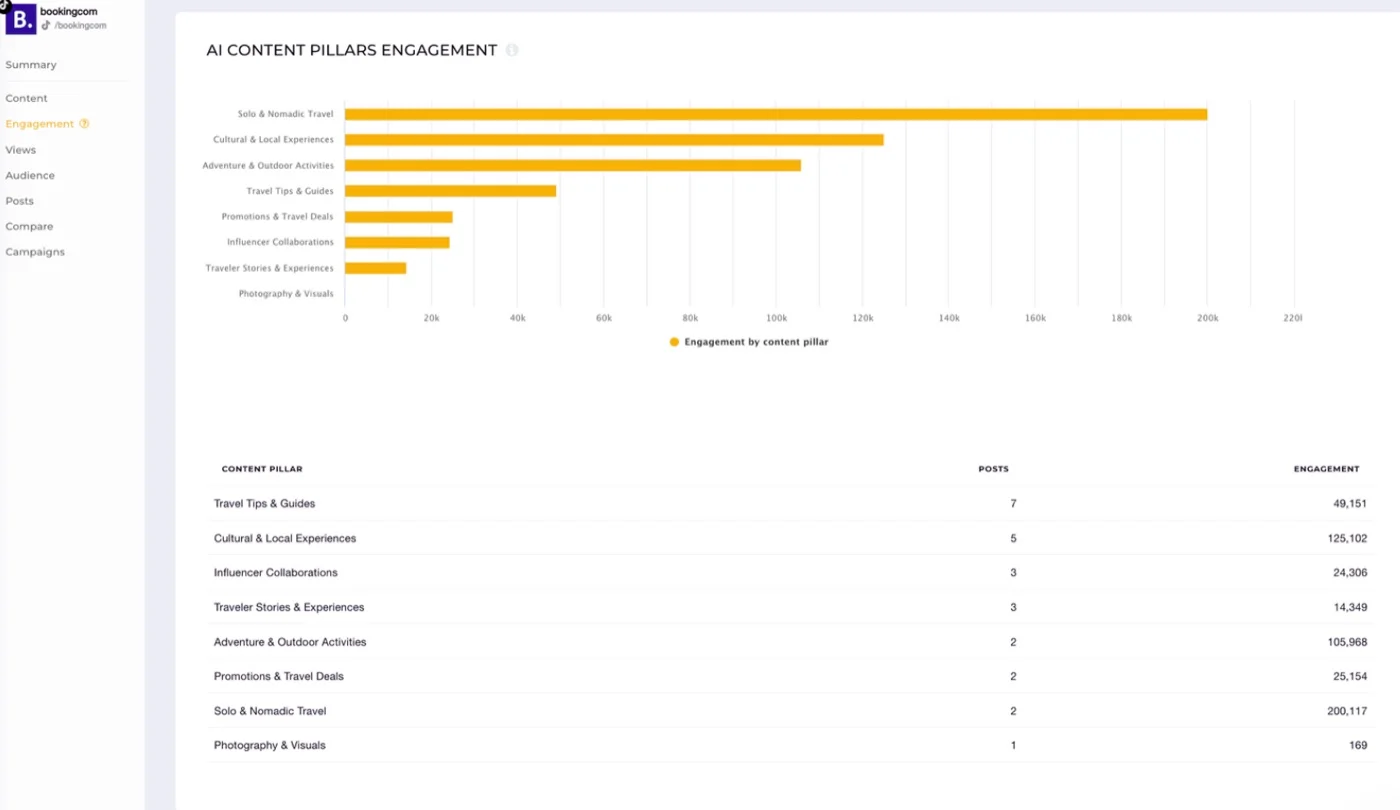1400x810 pixels.
Task: Click the TikTok icon beside /bookingcom
Action: point(46,25)
